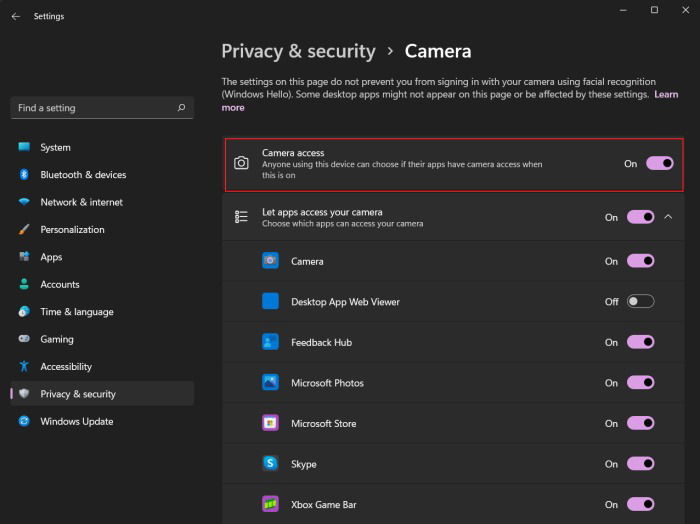Screen dimensions: 700x524
Task: Click the Feedback Hub app icon
Action: (x=270, y=342)
